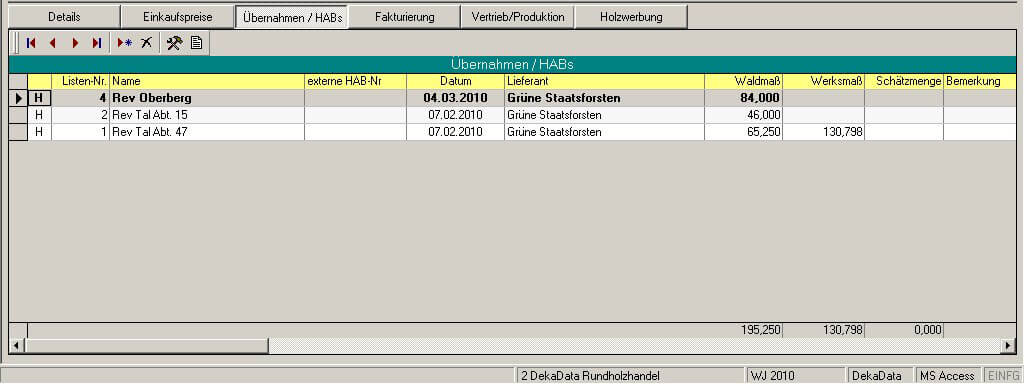Click list number 4 cell
The image size is (1024, 384).
pos(80,99)
